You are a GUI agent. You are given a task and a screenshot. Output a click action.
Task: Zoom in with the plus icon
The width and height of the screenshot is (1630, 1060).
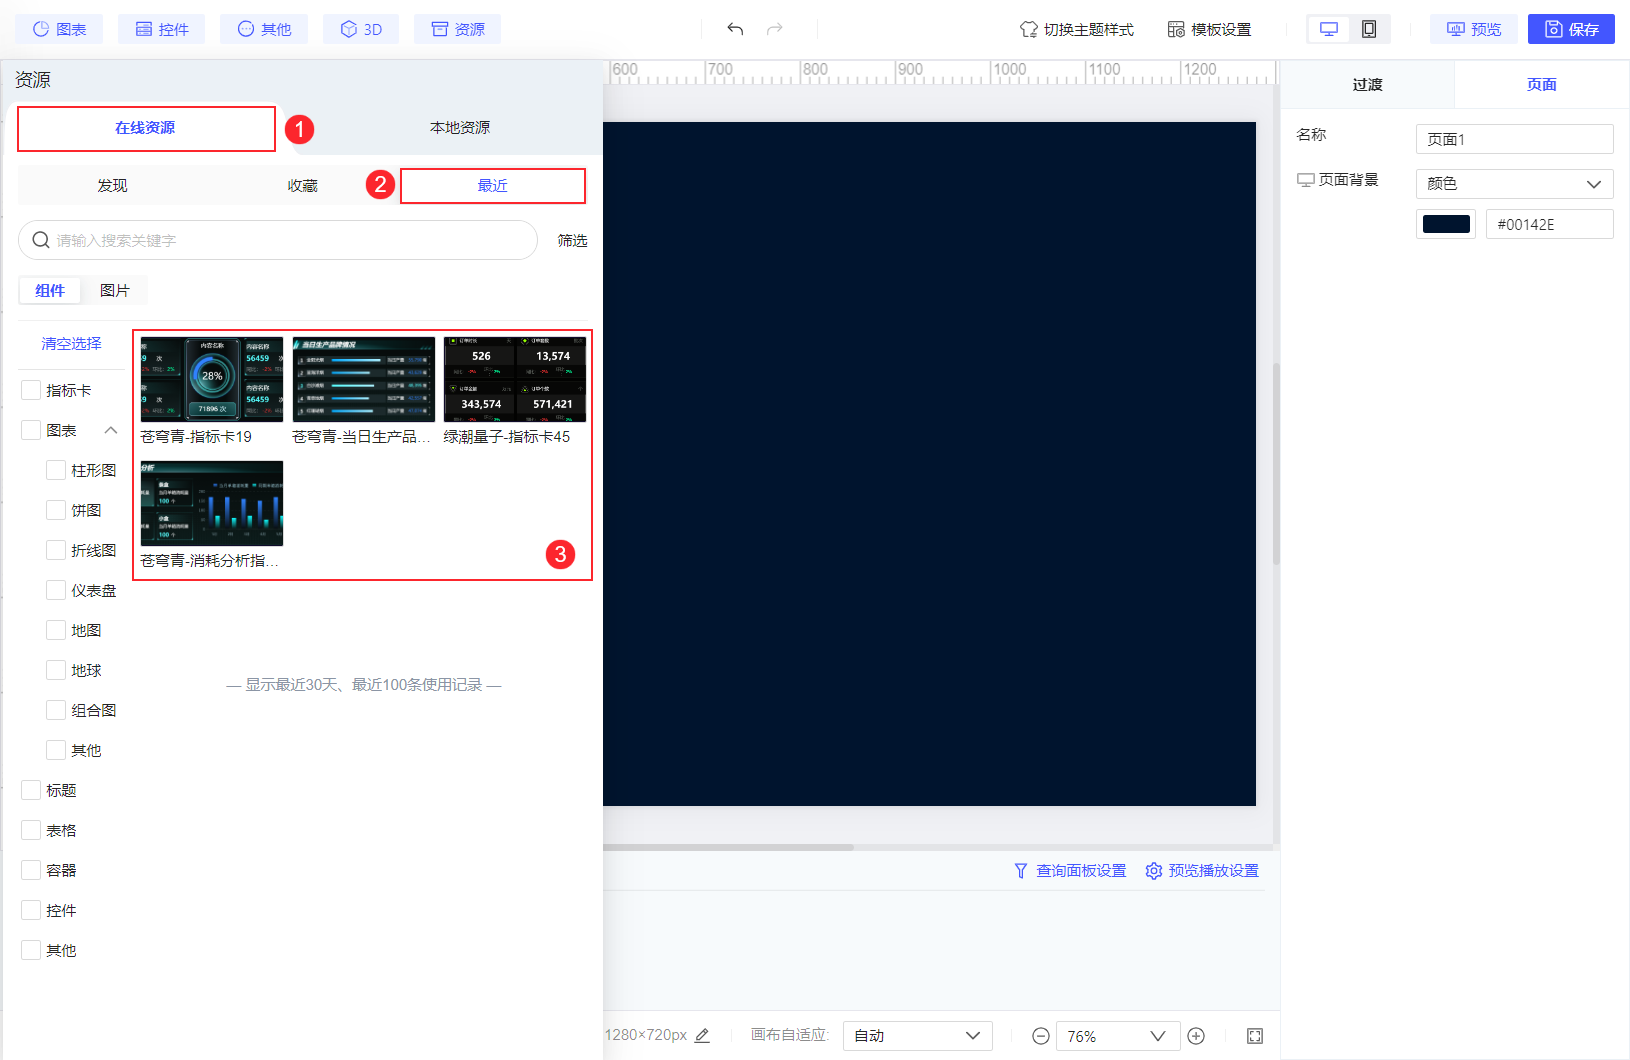pyautogui.click(x=1196, y=1036)
